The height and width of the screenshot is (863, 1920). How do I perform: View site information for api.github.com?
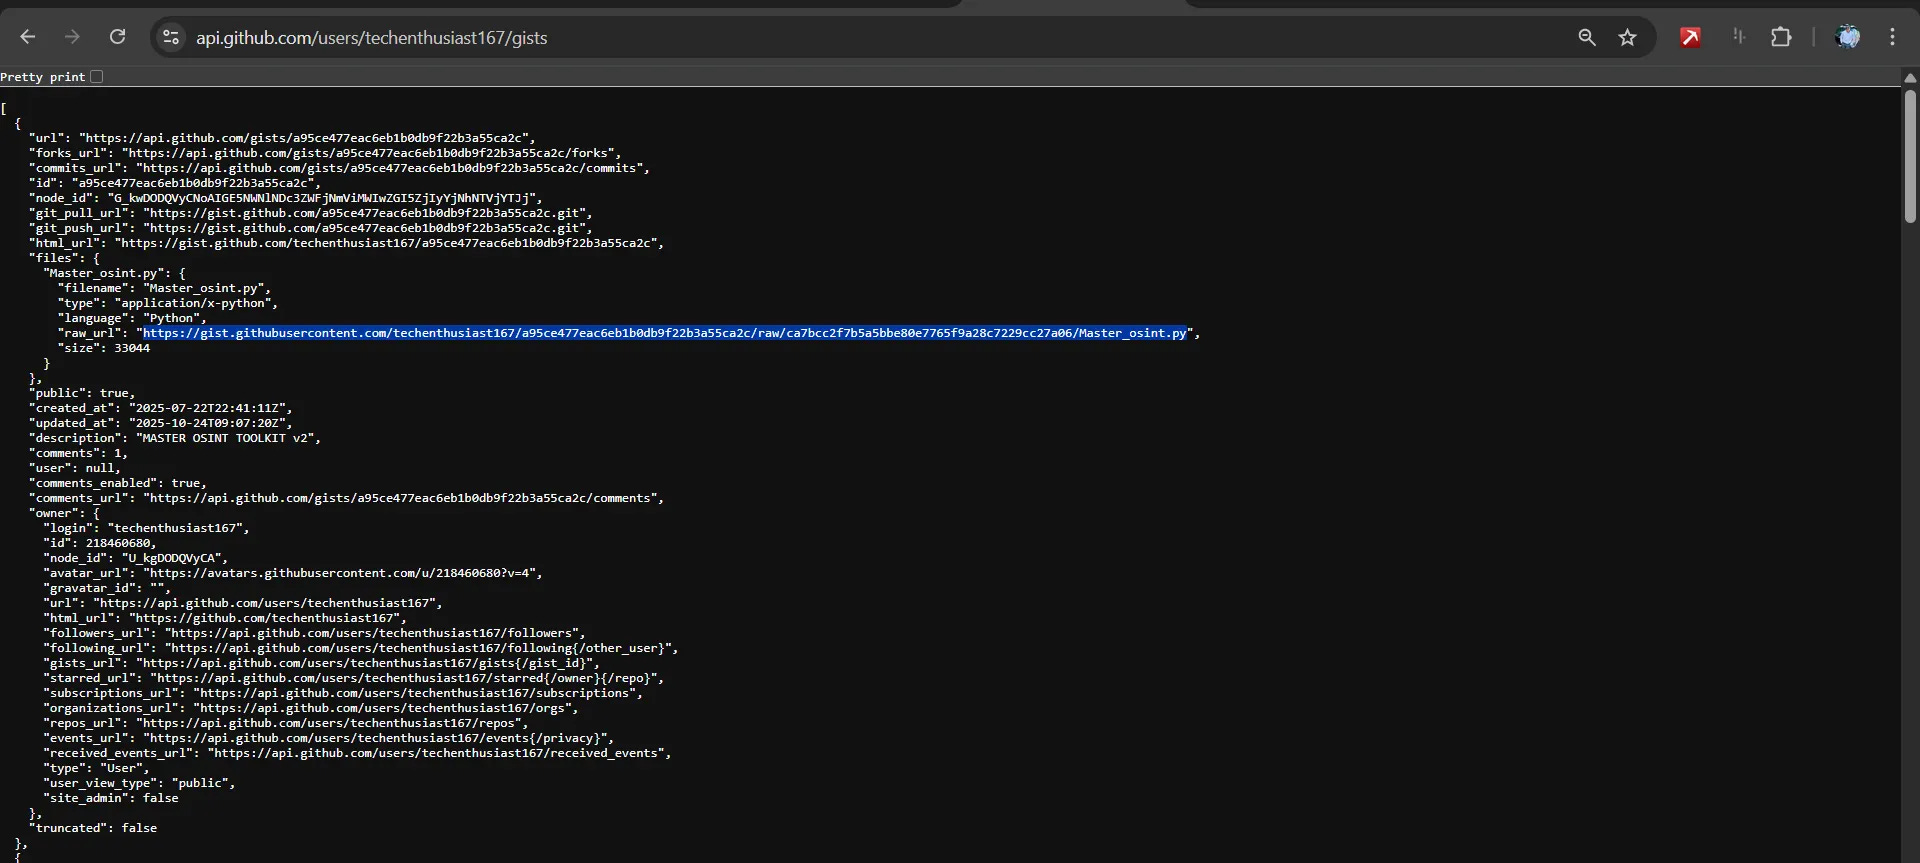click(171, 37)
